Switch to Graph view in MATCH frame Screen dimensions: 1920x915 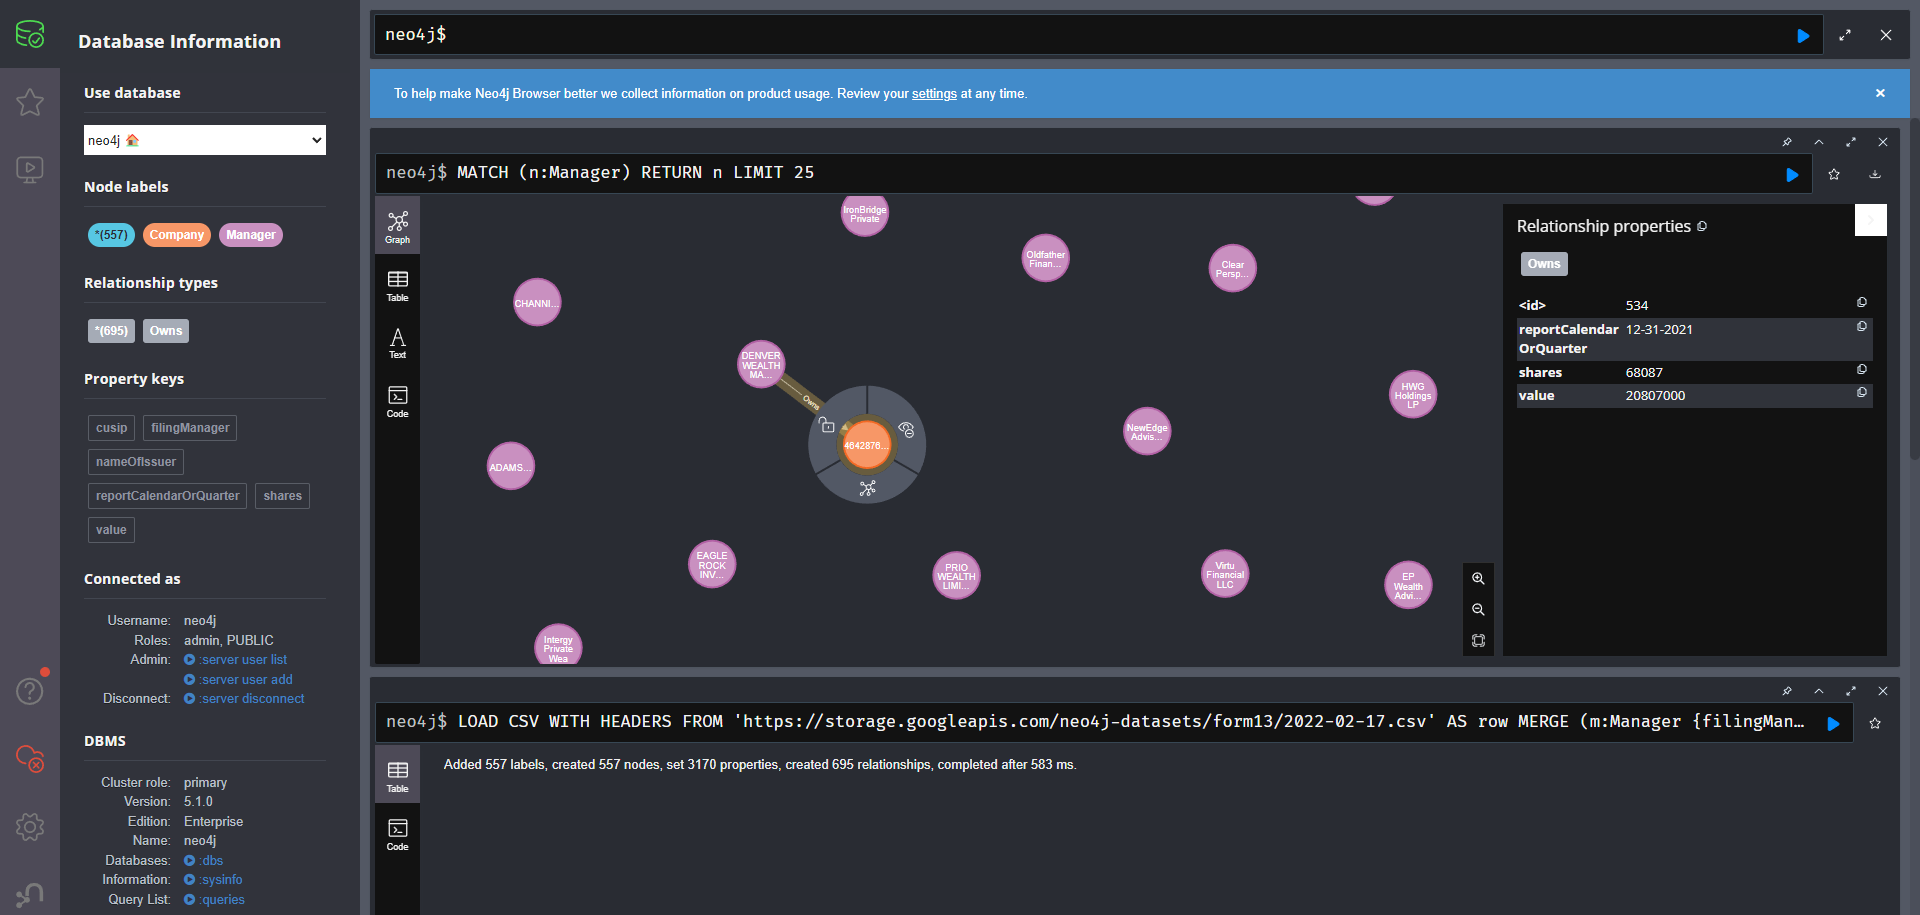398,227
